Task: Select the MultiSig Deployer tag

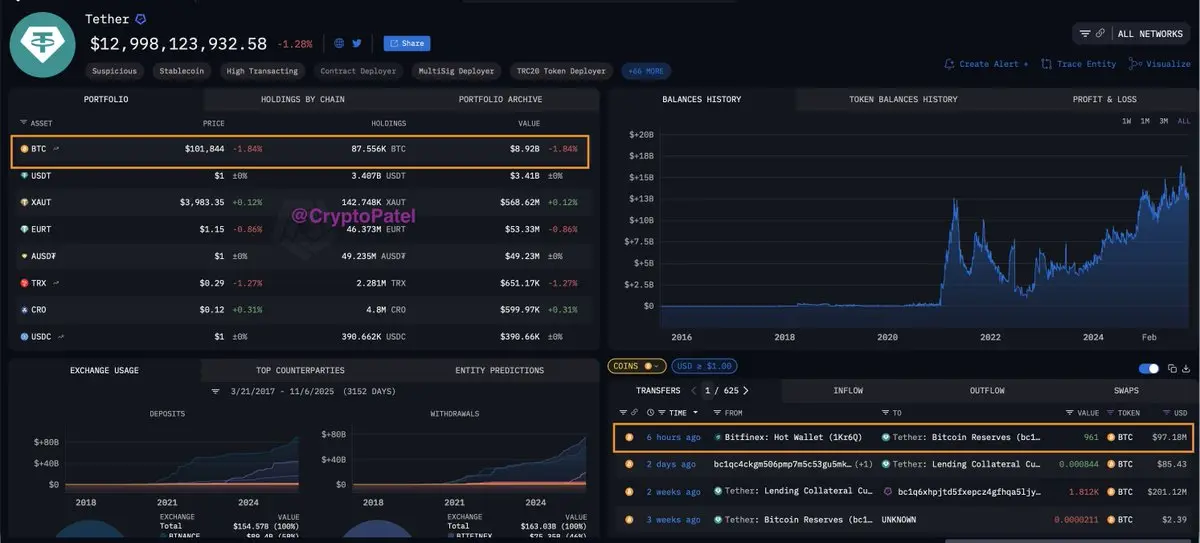Action: (456, 71)
